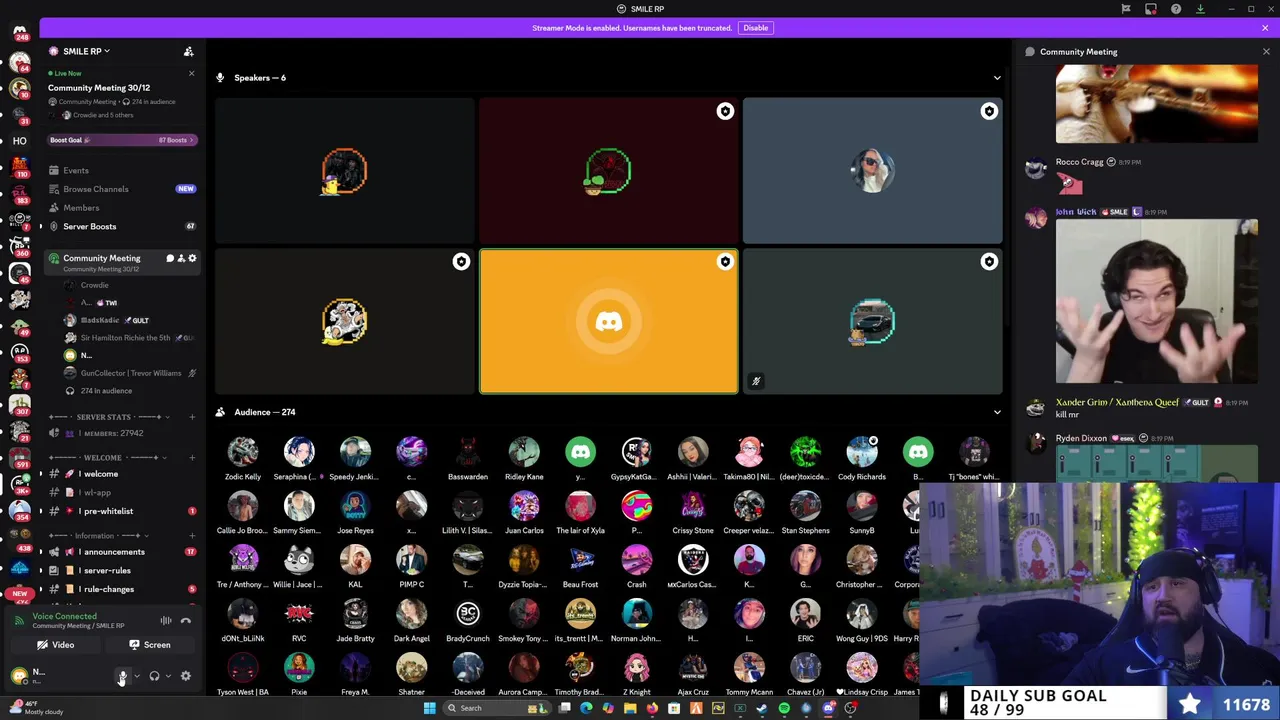Open audience member Ridley Kane

(524, 459)
